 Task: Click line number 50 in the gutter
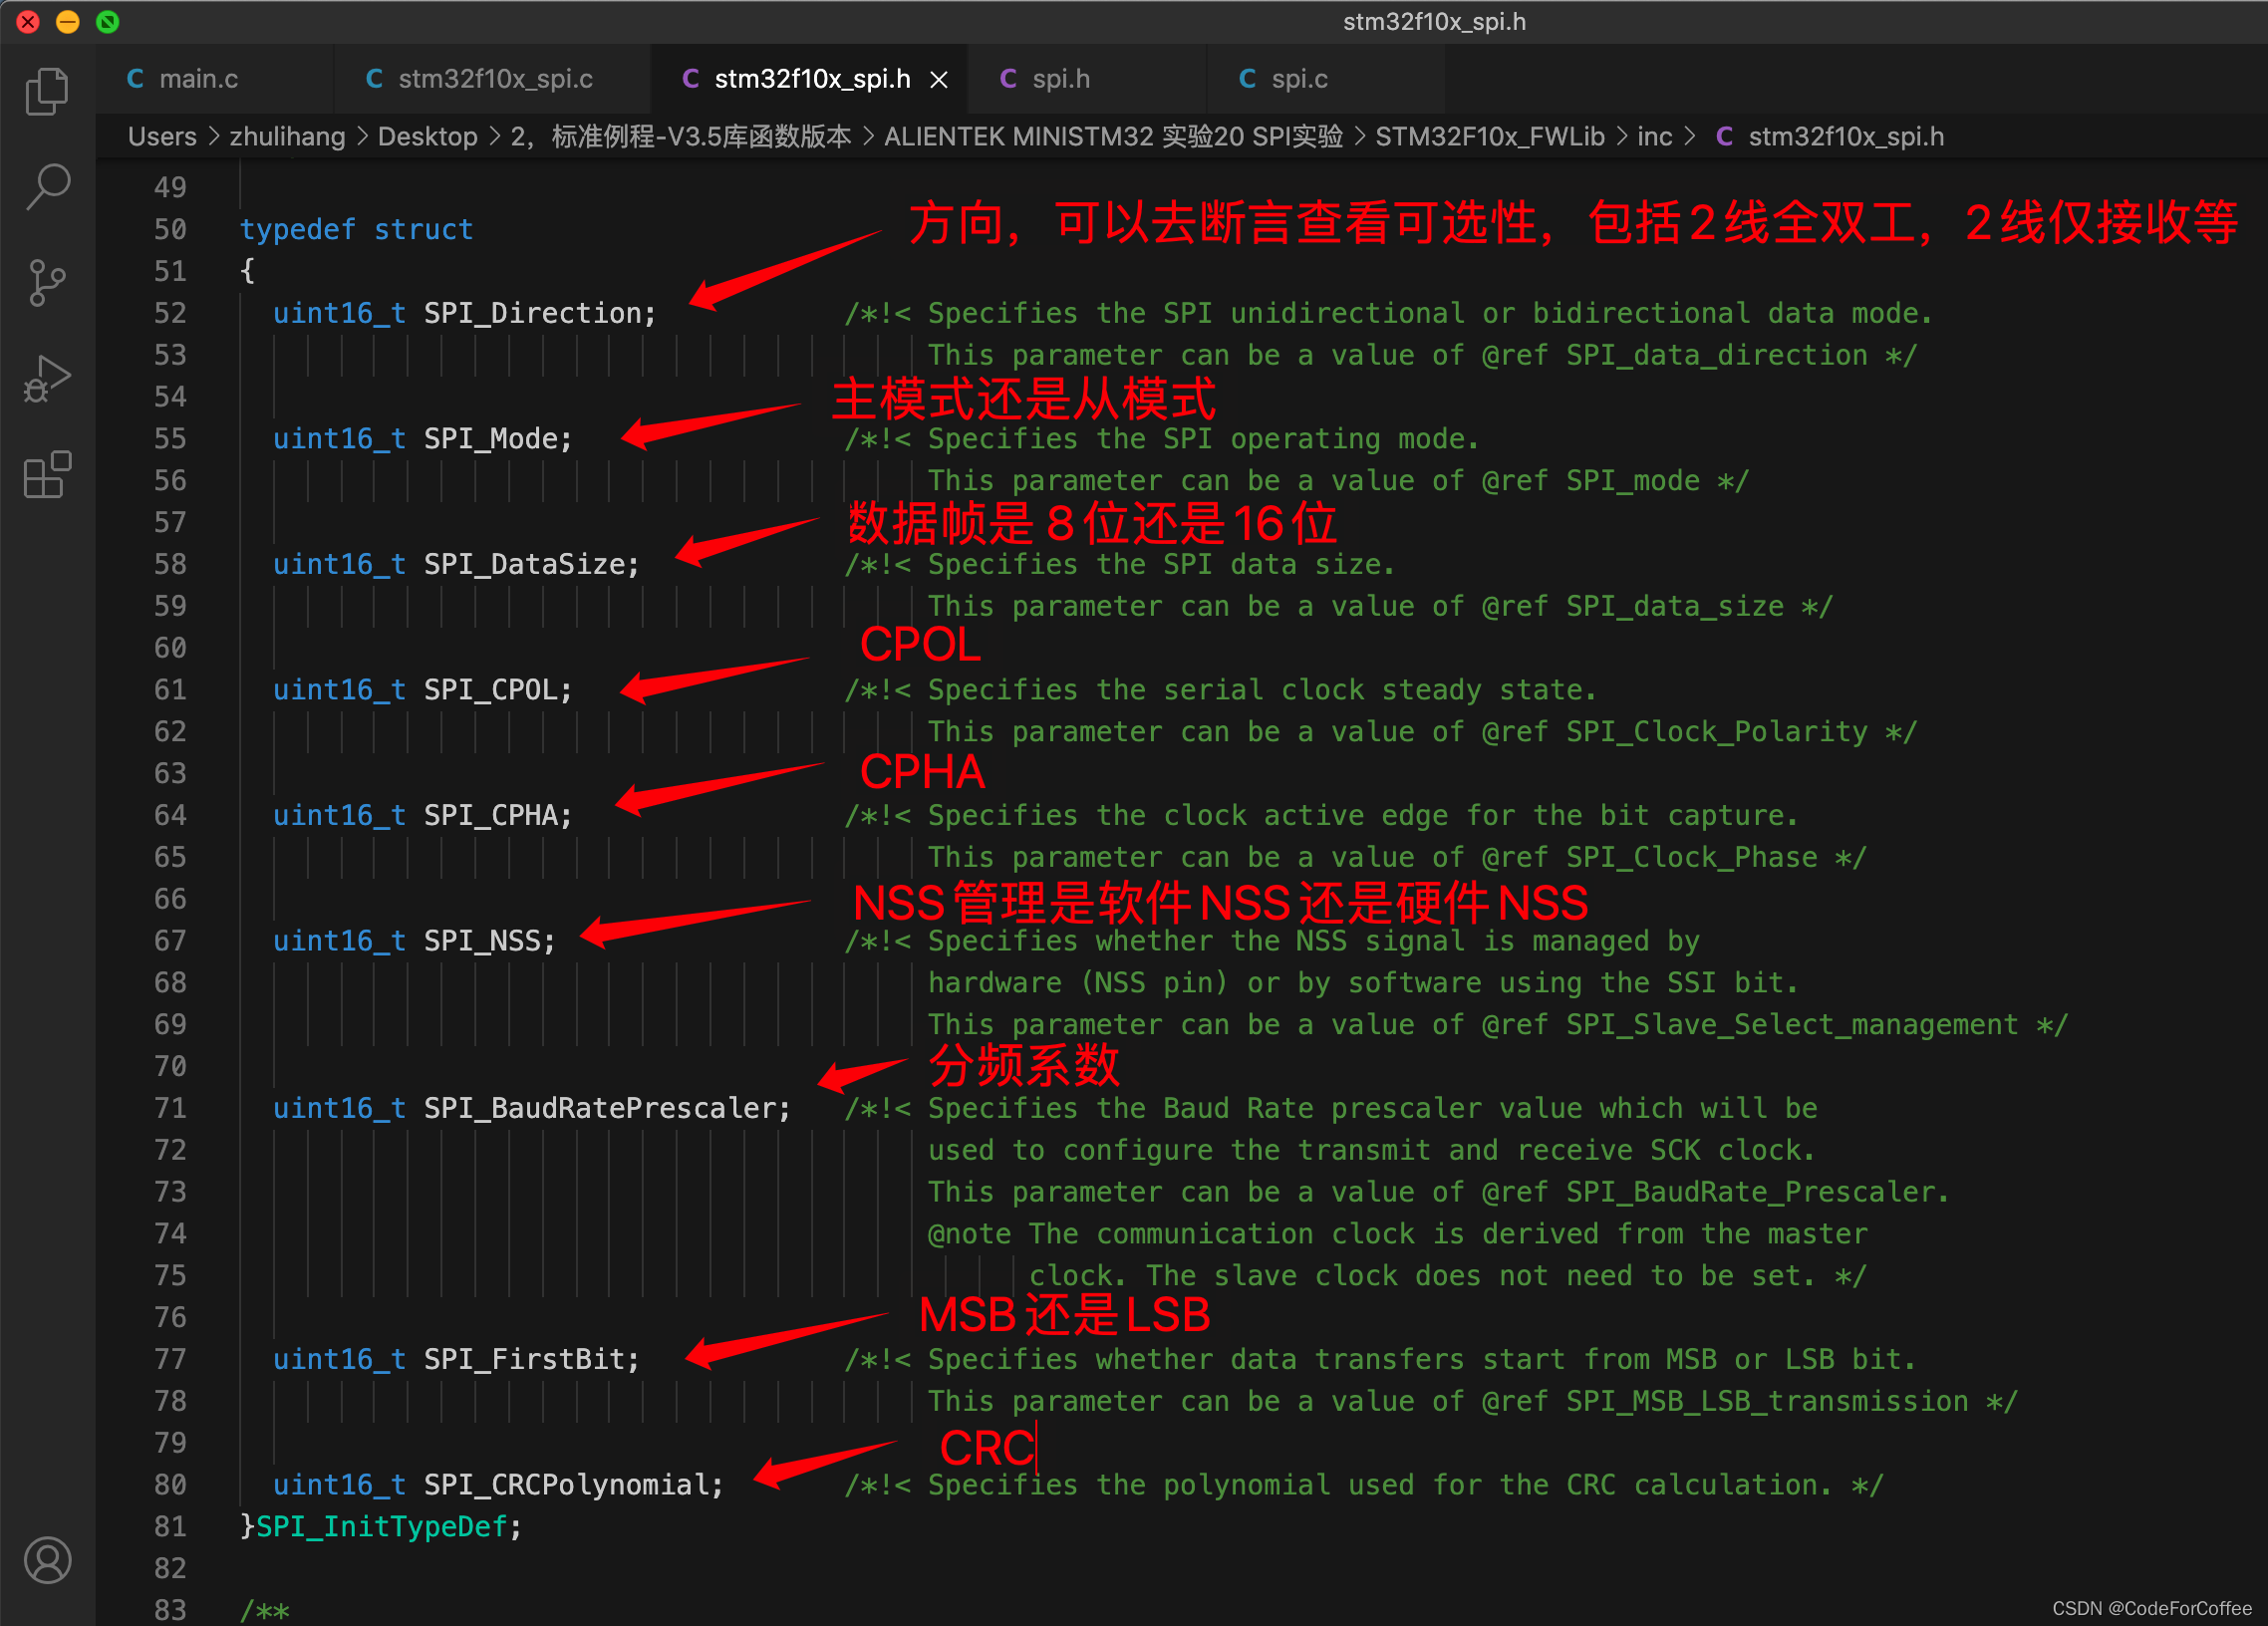click(x=170, y=228)
